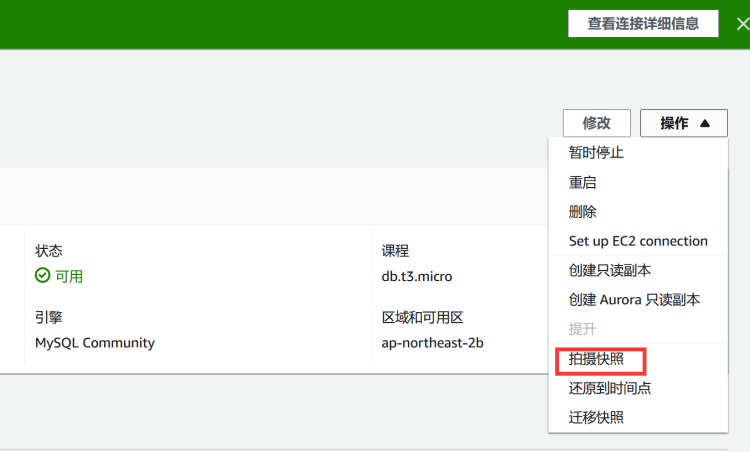Select 迁移快照 at the menu bottom
Viewport: 750px width, 452px height.
596,417
